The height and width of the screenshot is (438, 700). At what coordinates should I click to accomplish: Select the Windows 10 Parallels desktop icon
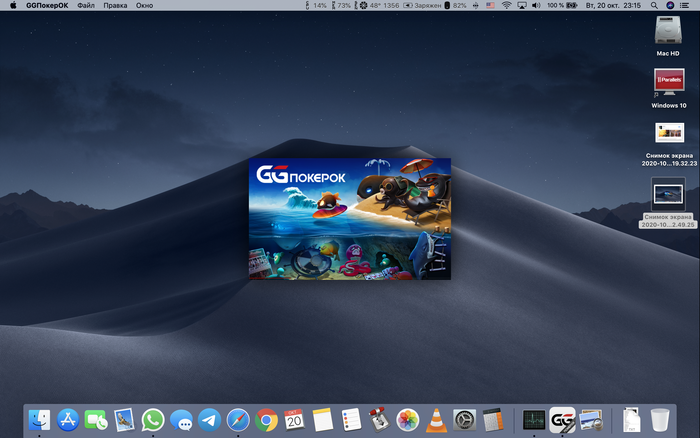click(669, 88)
